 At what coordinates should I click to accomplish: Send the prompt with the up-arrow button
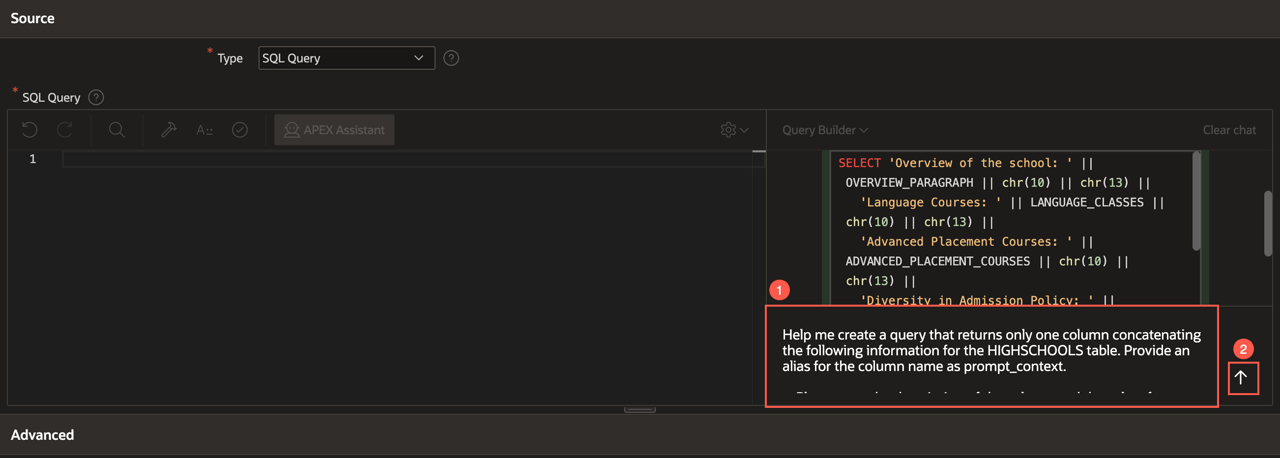click(x=1241, y=377)
